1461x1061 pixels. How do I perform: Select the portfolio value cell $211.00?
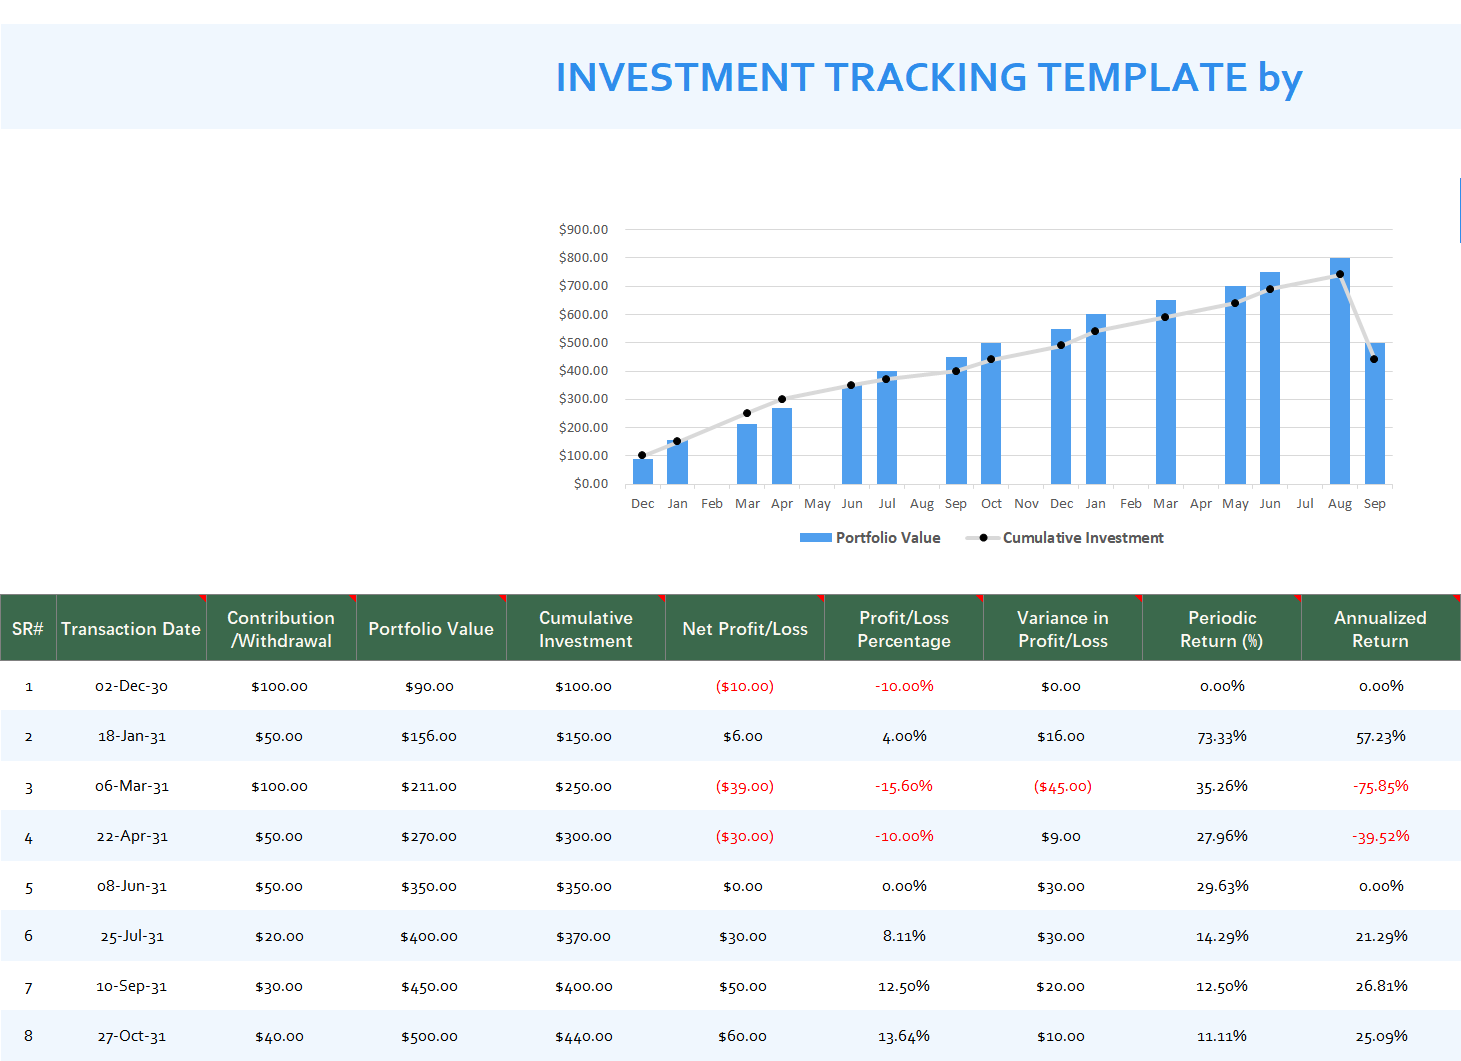pos(429,786)
